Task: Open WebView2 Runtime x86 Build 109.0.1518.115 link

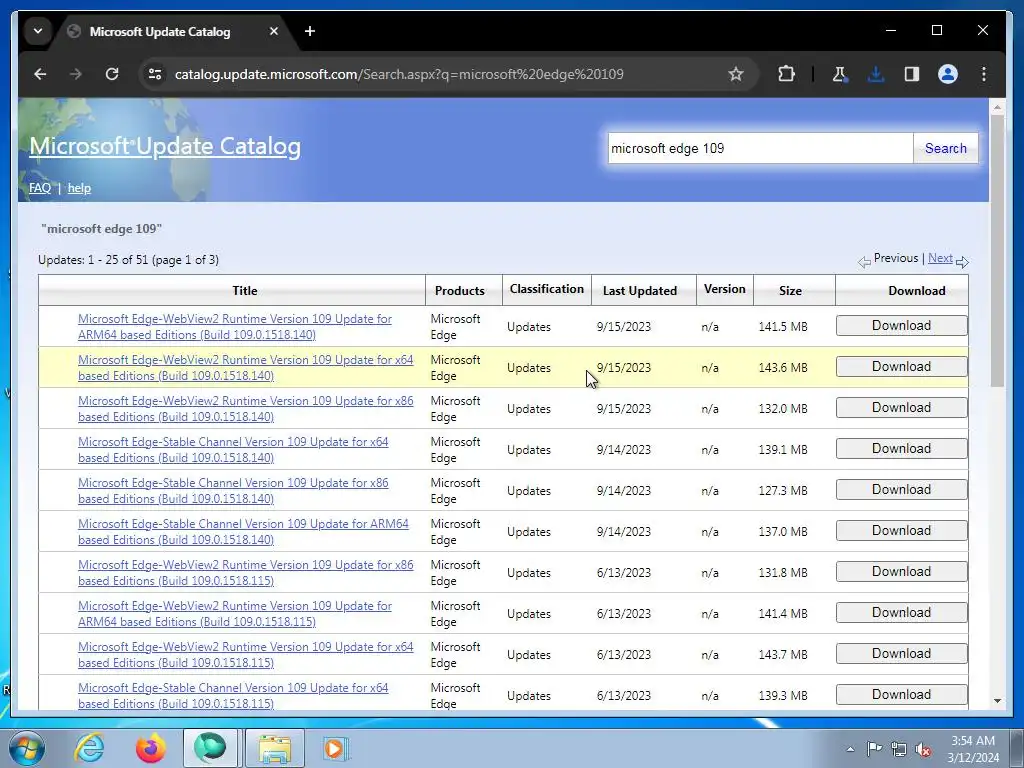Action: point(246,573)
